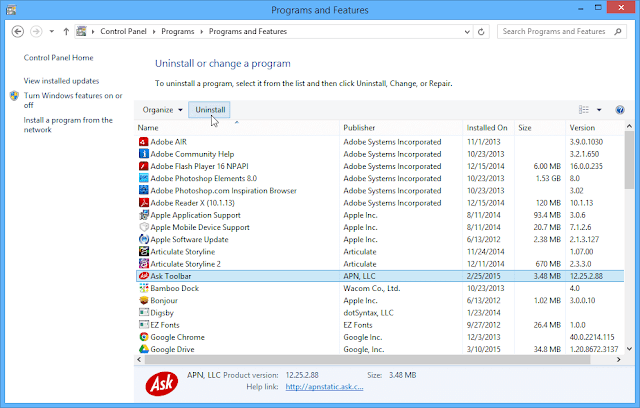The width and height of the screenshot is (640, 408).
Task: Click the 1.53 GB size value
Action: pyautogui.click(x=548, y=178)
